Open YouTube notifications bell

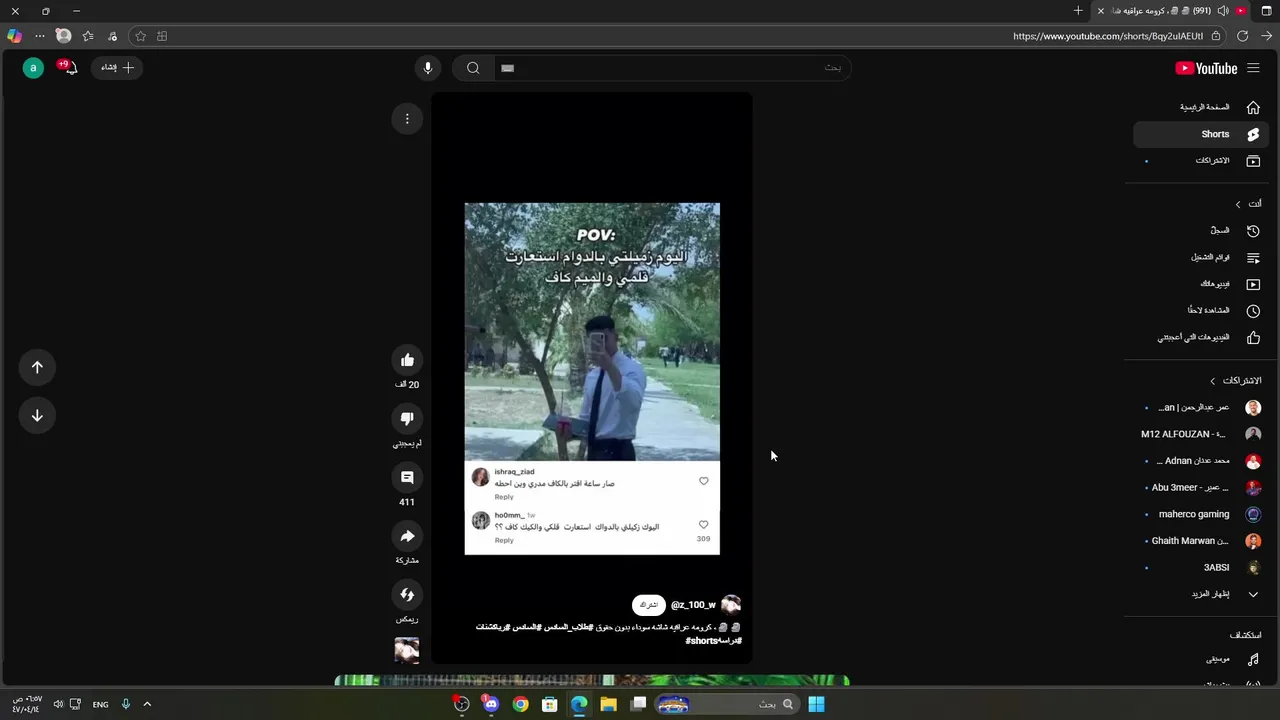[x=70, y=68]
